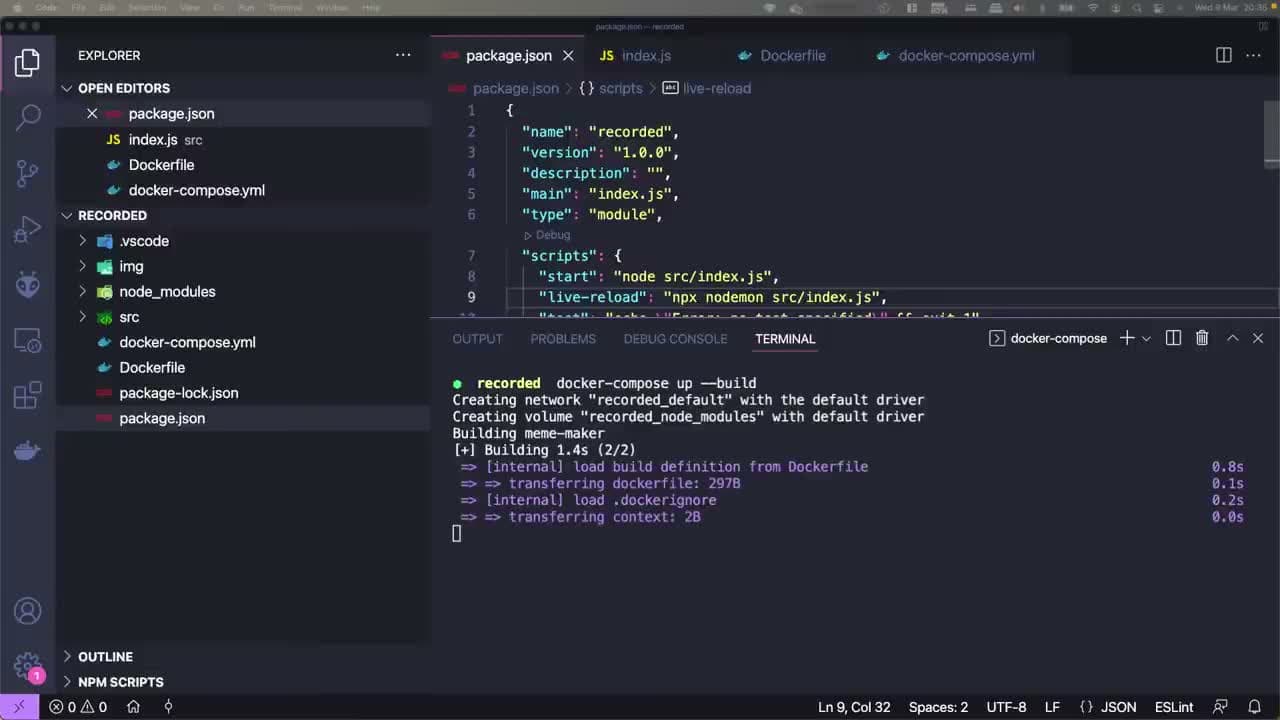The height and width of the screenshot is (720, 1280).
Task: Switch to the Dockerfile editor tab
Action: pos(792,55)
